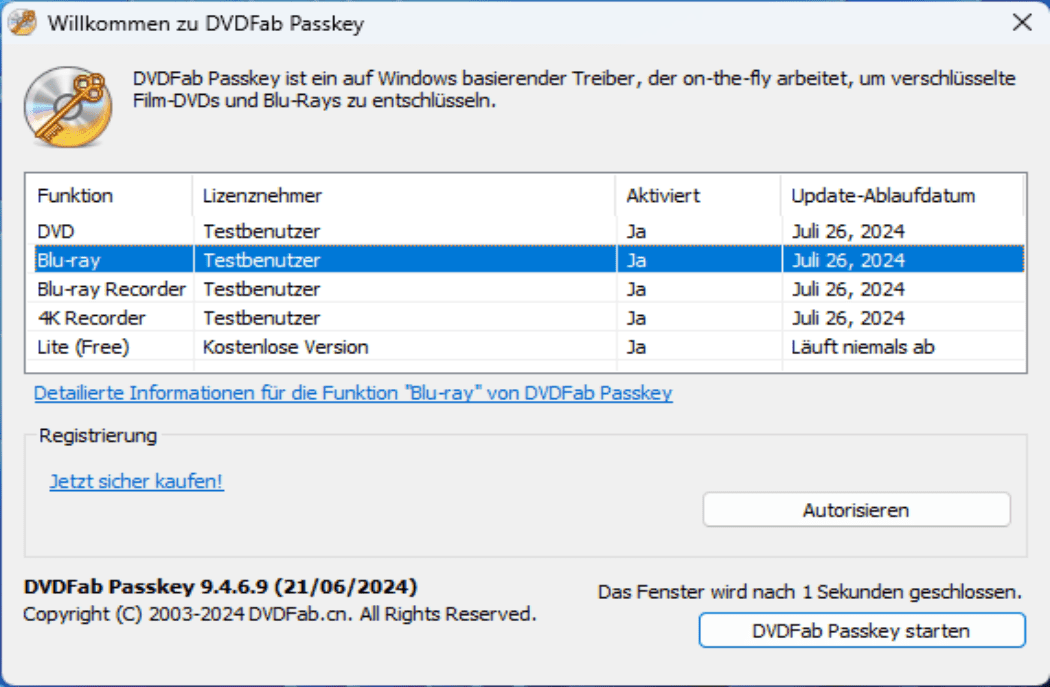Screen dimensions: 1050x687
Task: Click Ja in the DVD row
Action: [636, 231]
